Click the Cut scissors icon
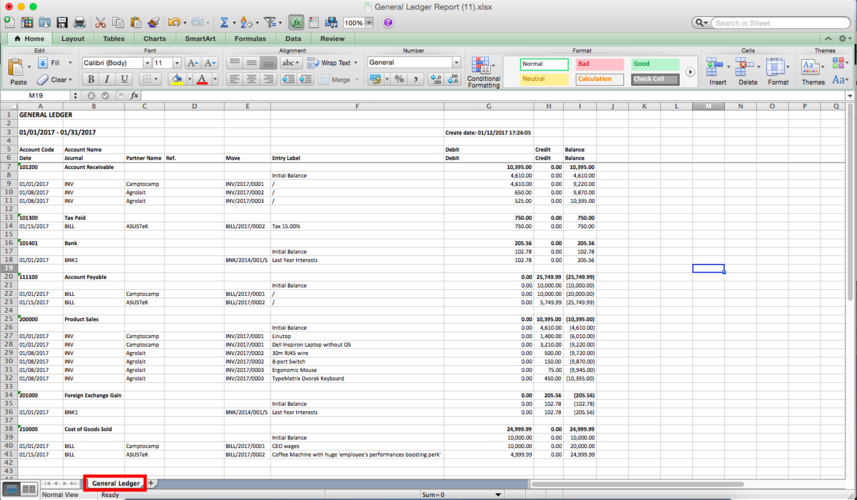This screenshot has height=500, width=857. (x=100, y=22)
